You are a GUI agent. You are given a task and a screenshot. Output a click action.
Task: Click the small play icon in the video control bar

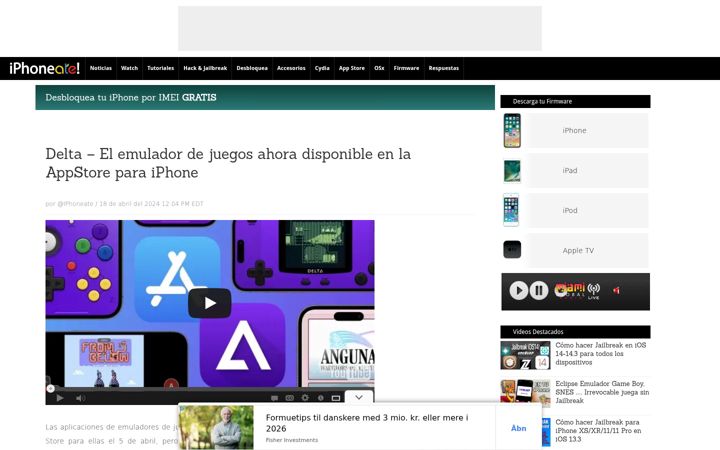(60, 398)
